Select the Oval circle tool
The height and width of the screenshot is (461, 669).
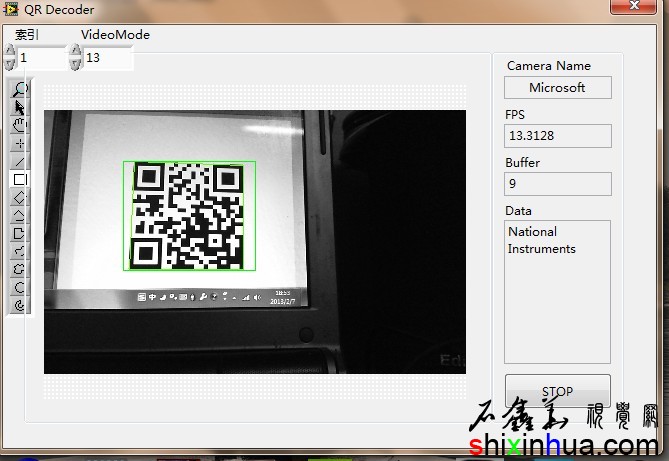(x=19, y=287)
